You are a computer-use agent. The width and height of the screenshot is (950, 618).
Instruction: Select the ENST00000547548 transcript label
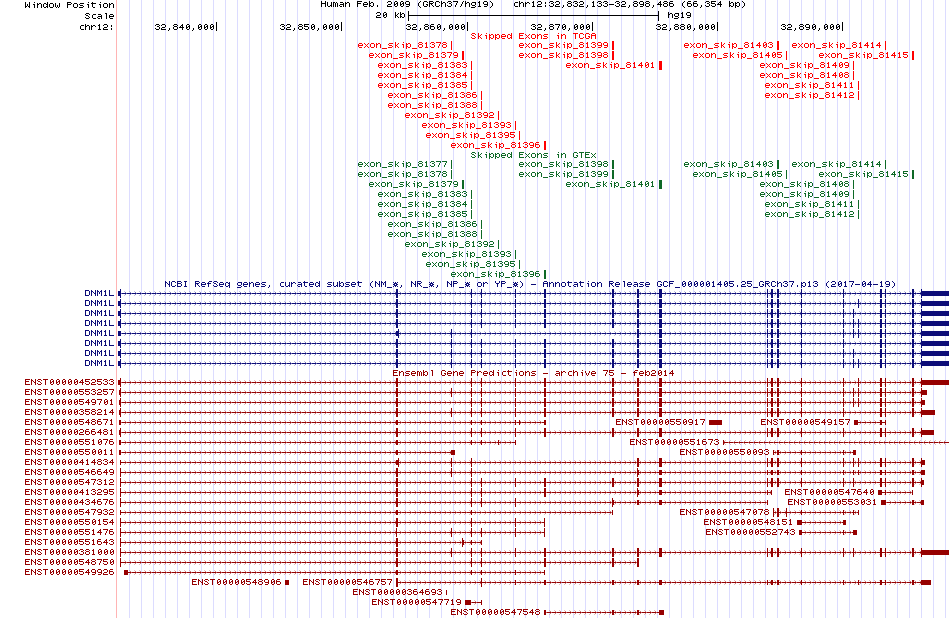coord(495,612)
